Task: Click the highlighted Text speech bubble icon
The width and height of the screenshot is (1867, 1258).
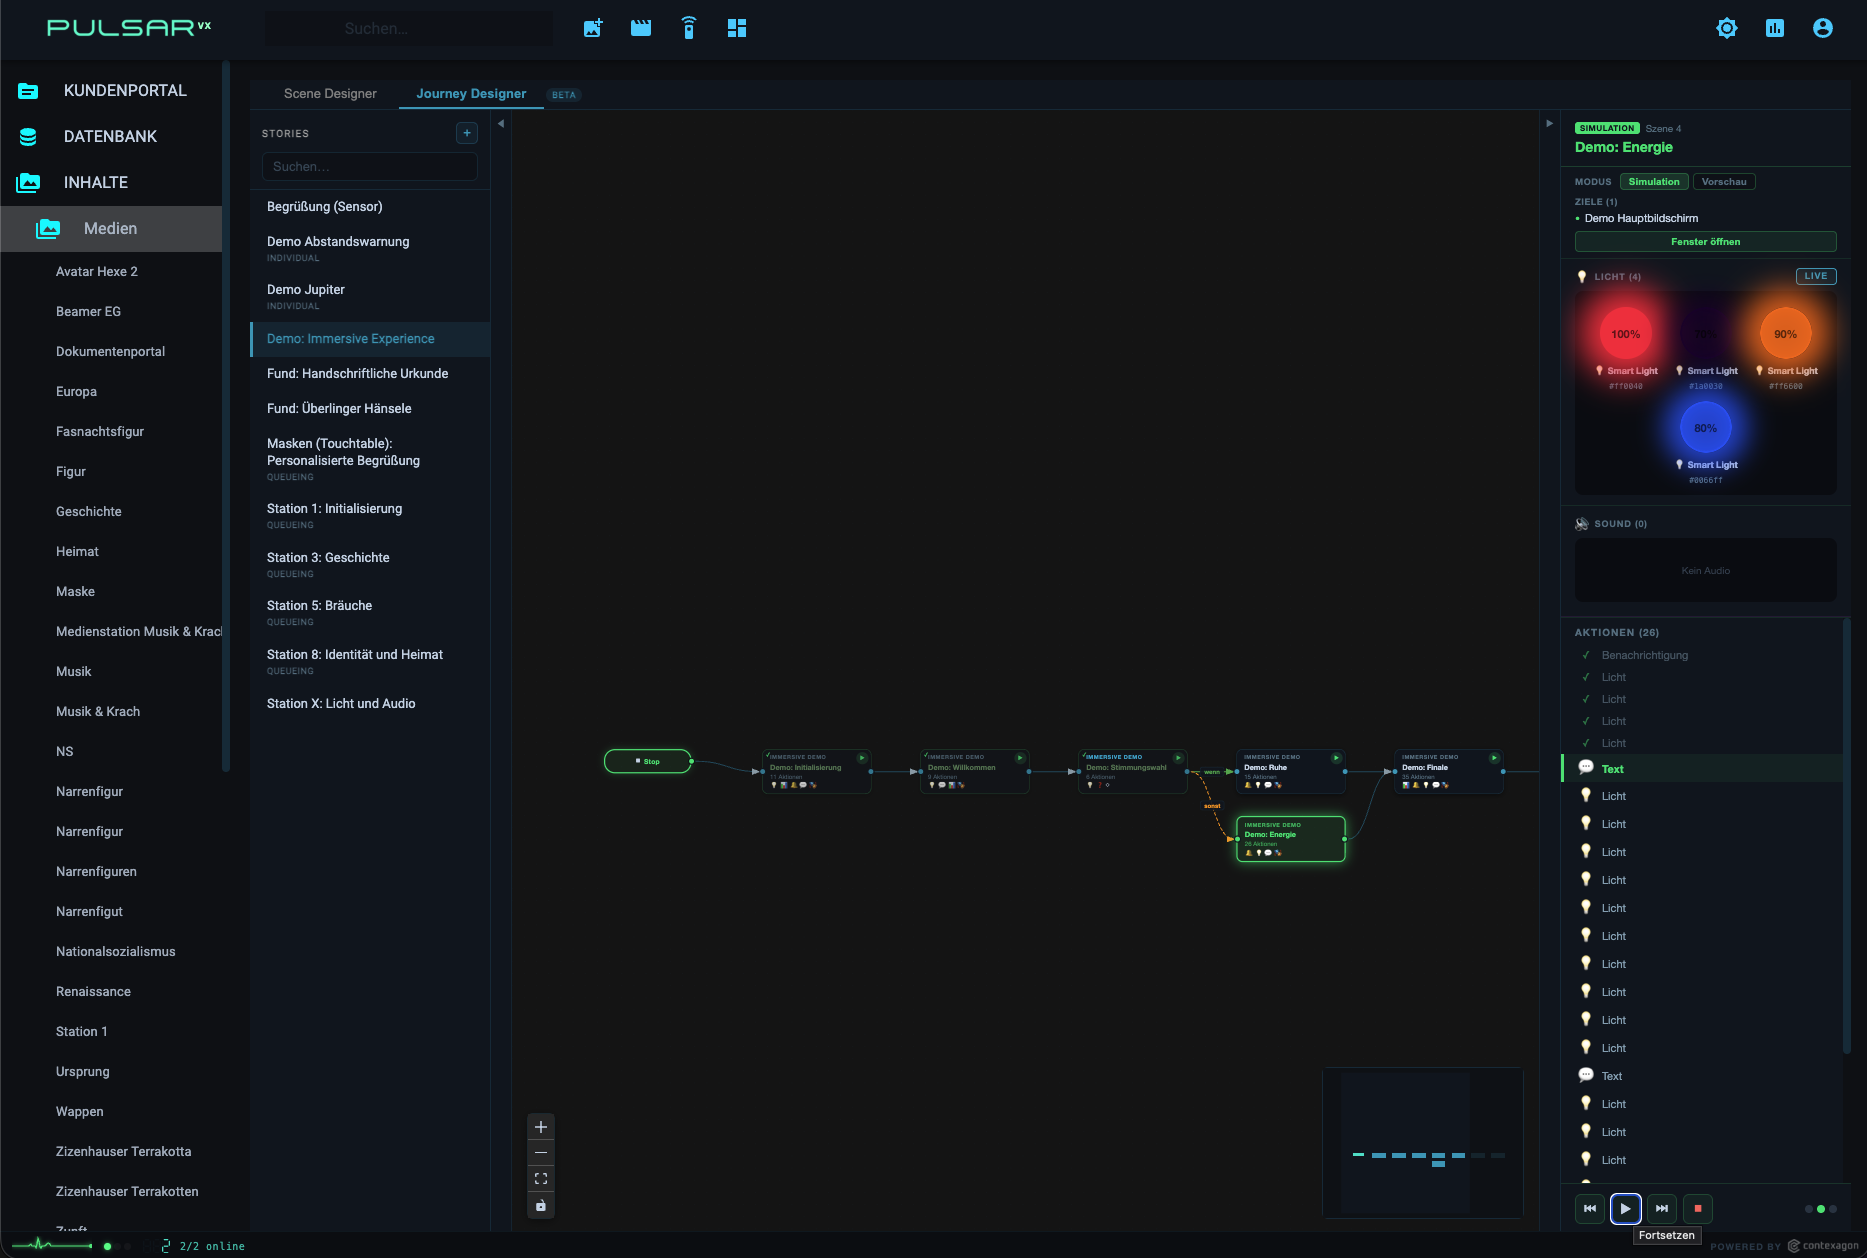Action: 1586,768
